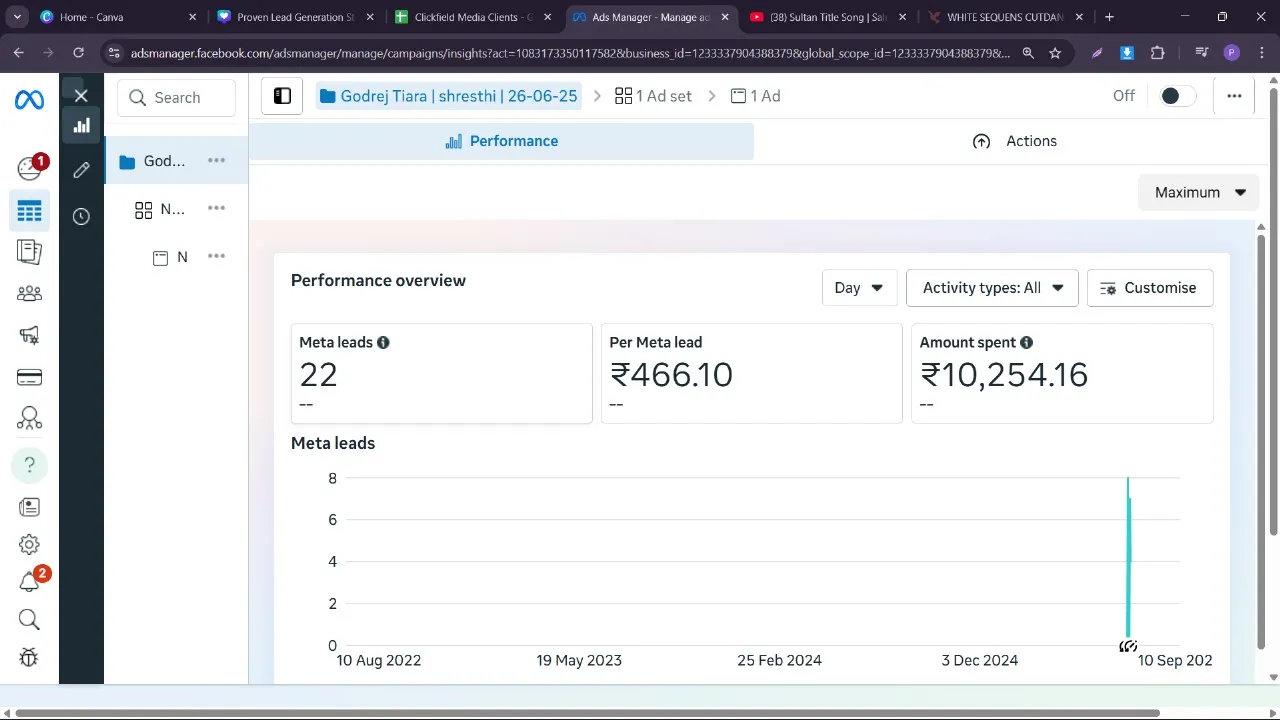Open the Activity types: All dropdown
Screen dimensions: 1280x720
click(991, 288)
